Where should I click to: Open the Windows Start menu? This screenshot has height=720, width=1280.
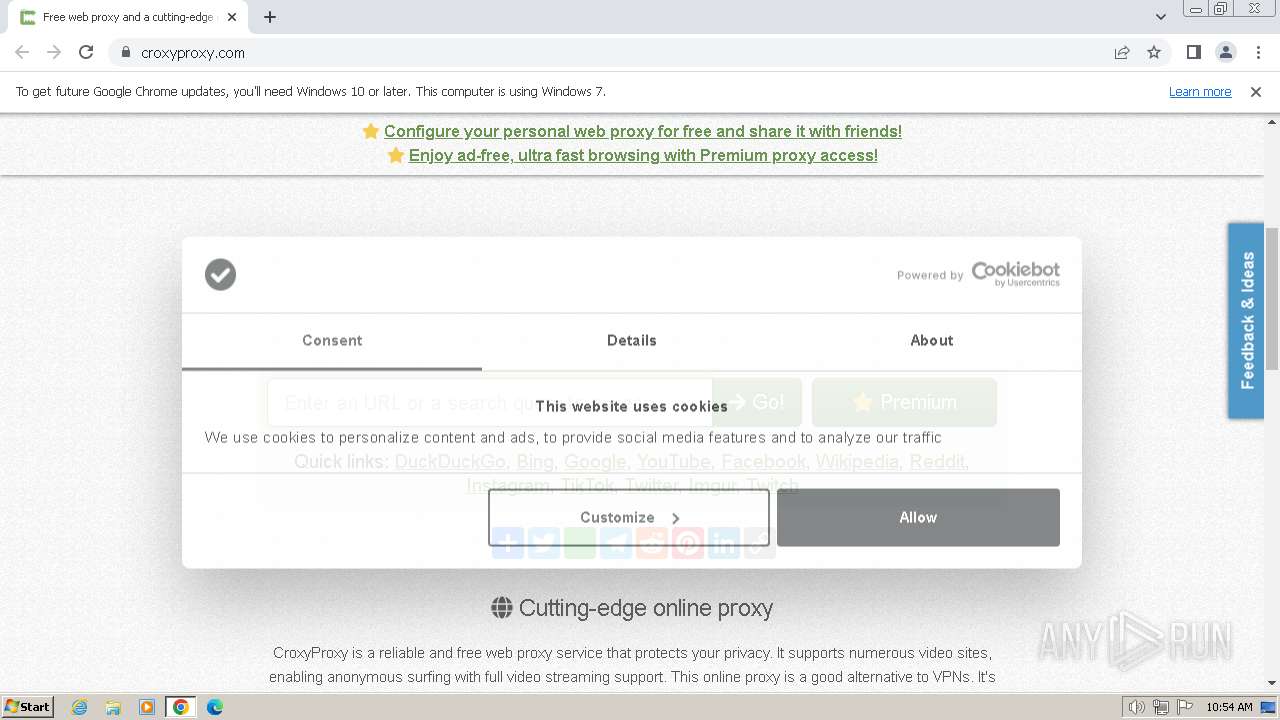[28, 707]
